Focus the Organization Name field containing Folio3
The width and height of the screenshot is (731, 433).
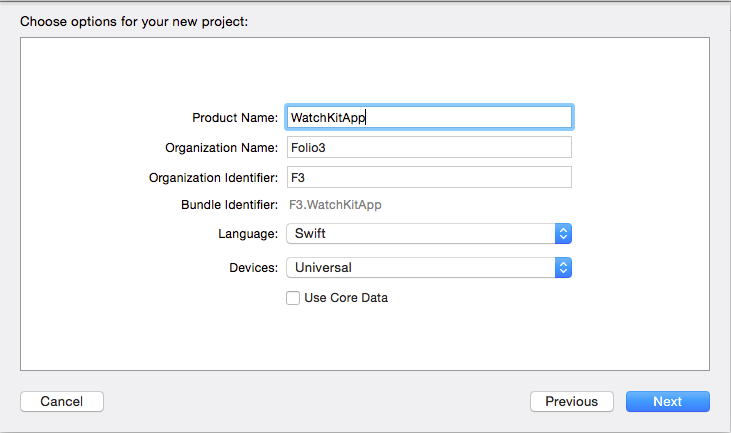point(428,147)
